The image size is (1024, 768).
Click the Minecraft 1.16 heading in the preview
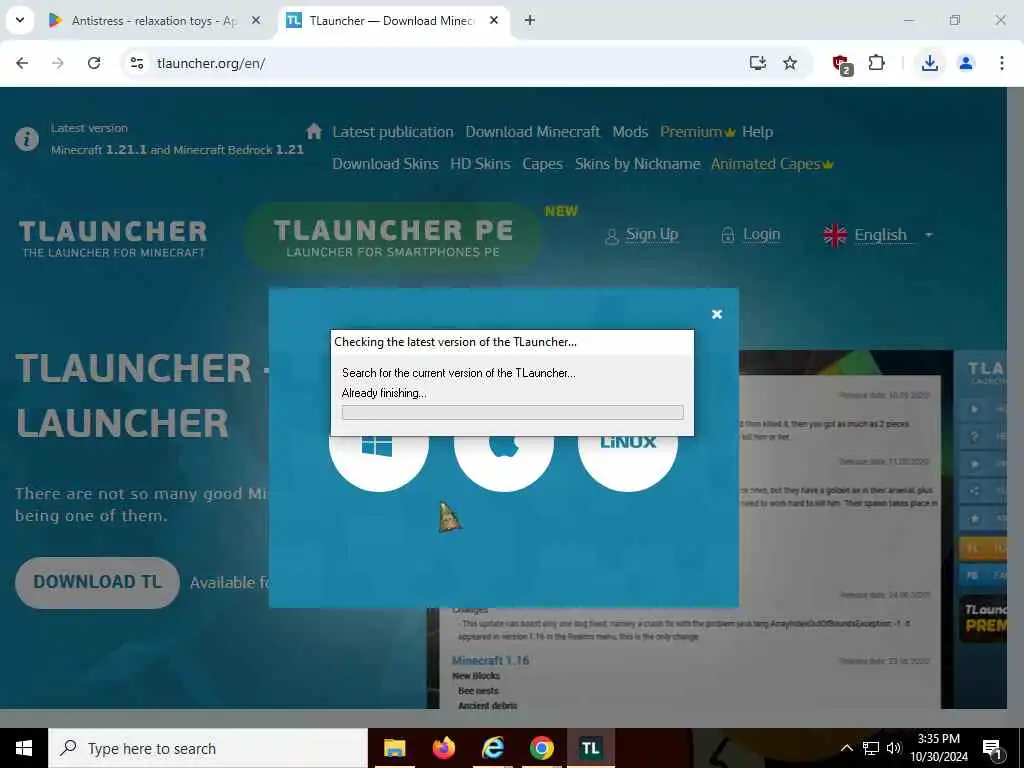pyautogui.click(x=490, y=660)
